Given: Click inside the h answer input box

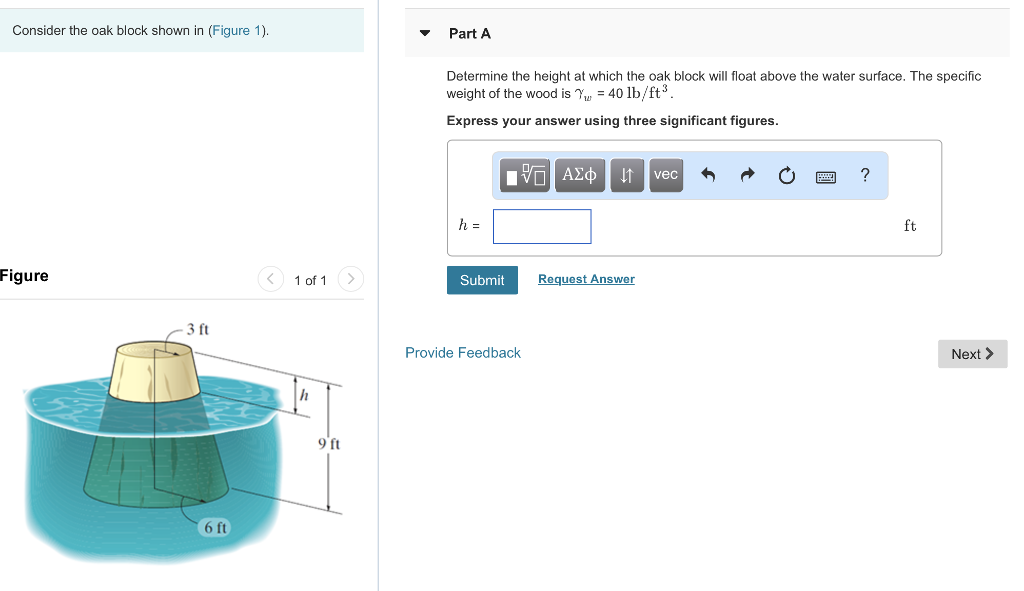Looking at the screenshot, I should (x=541, y=226).
